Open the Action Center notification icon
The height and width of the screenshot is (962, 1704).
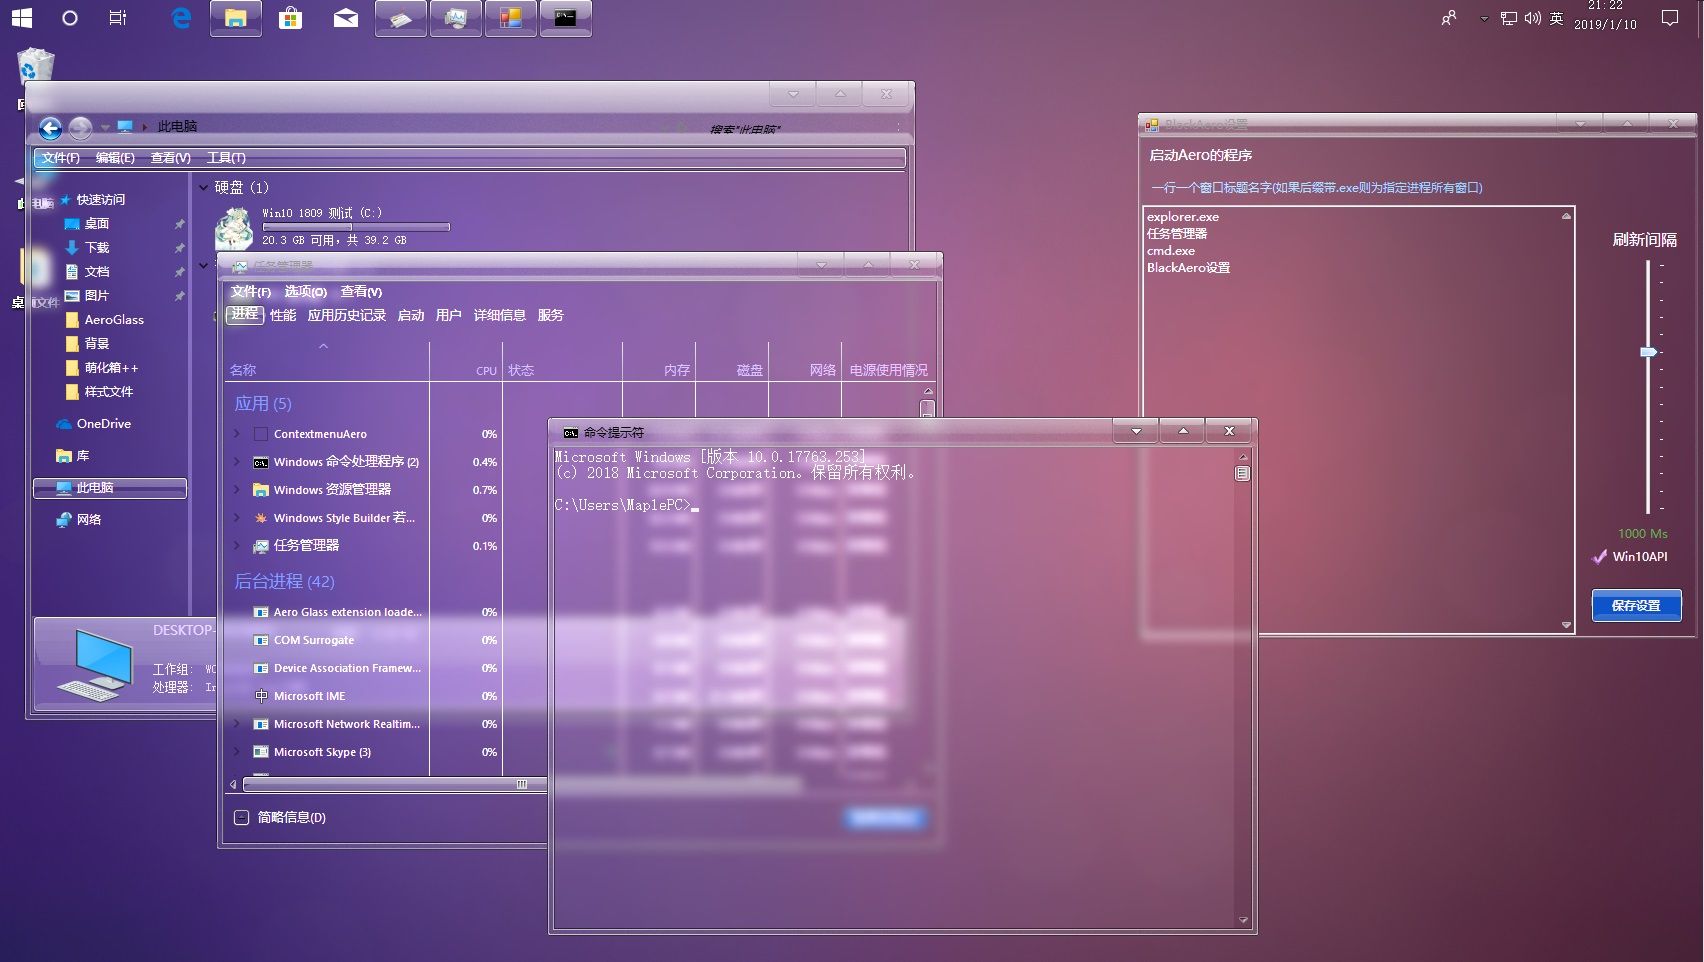pyautogui.click(x=1669, y=18)
